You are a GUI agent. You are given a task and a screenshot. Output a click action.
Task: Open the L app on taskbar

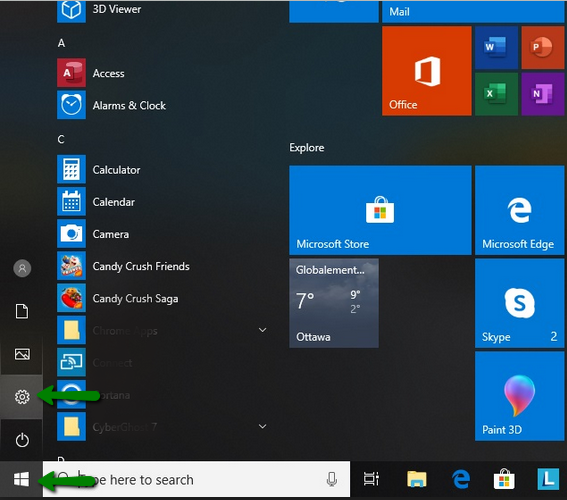click(548, 479)
